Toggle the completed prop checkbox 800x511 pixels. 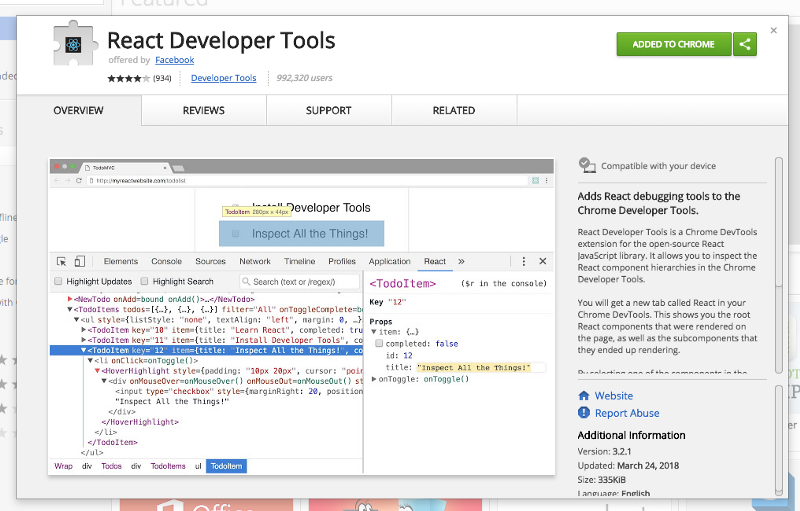[x=379, y=343]
